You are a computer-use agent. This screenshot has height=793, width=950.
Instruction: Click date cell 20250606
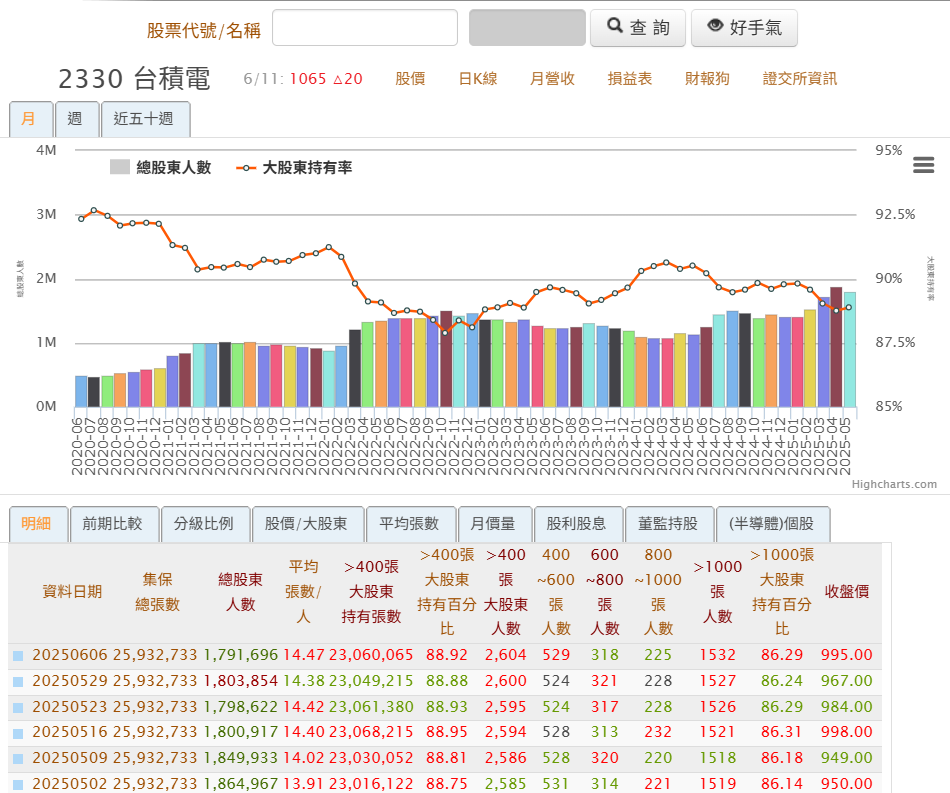pos(70,655)
